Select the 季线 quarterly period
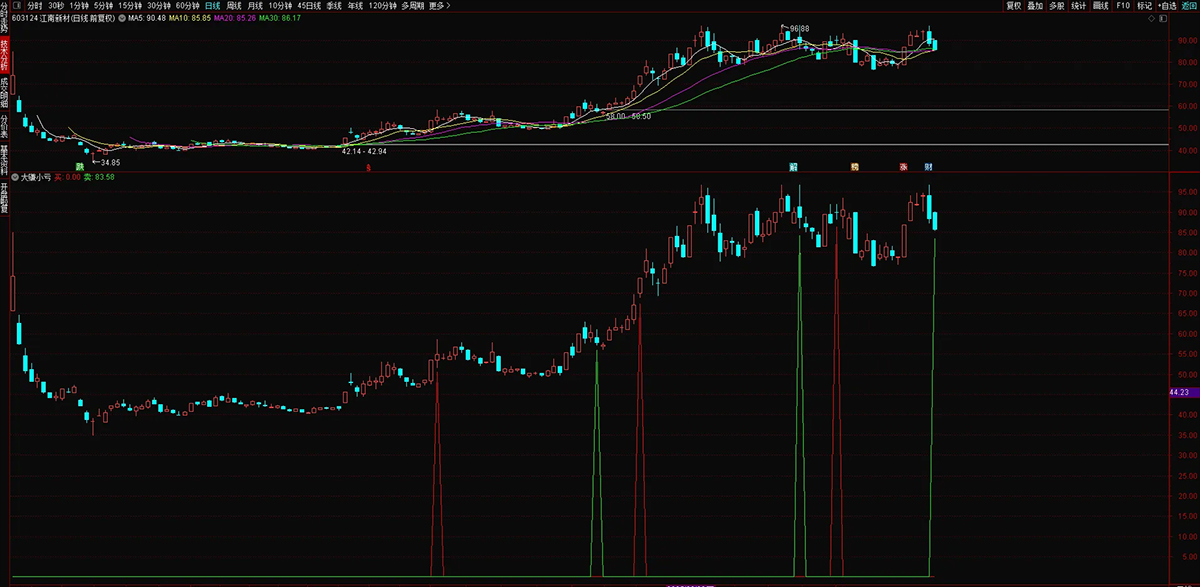Screen dimensions: 1200x587 click(x=334, y=5)
